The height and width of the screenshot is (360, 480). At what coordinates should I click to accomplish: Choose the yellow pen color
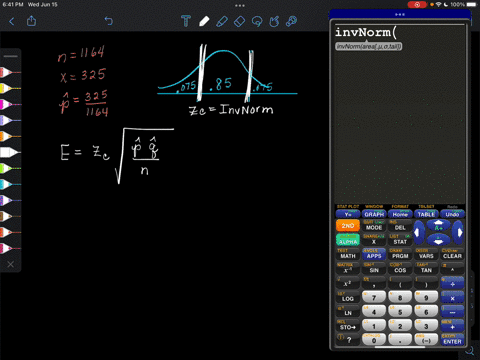tap(10, 88)
